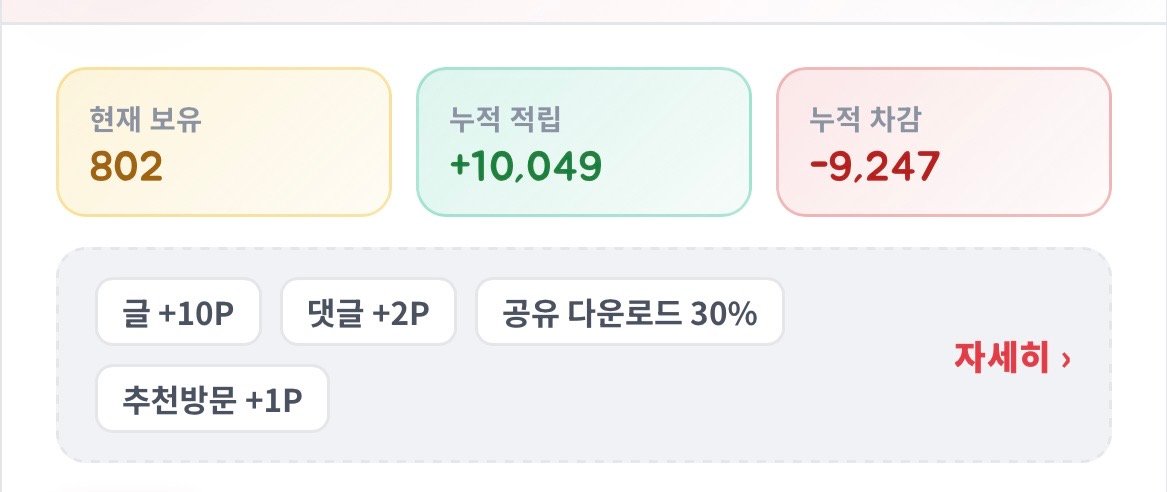The height and width of the screenshot is (492, 1167).
Task: Click the 누적 차감 label text
Action: point(865,120)
